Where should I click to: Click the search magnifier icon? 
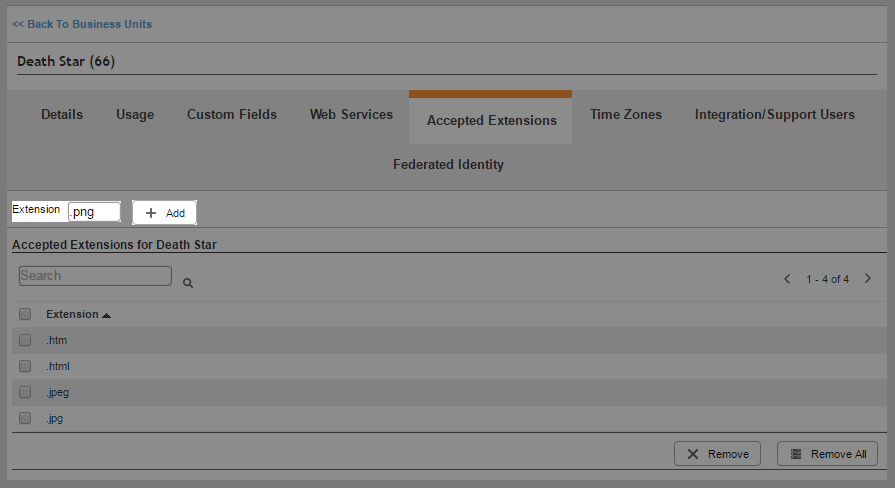point(188,283)
